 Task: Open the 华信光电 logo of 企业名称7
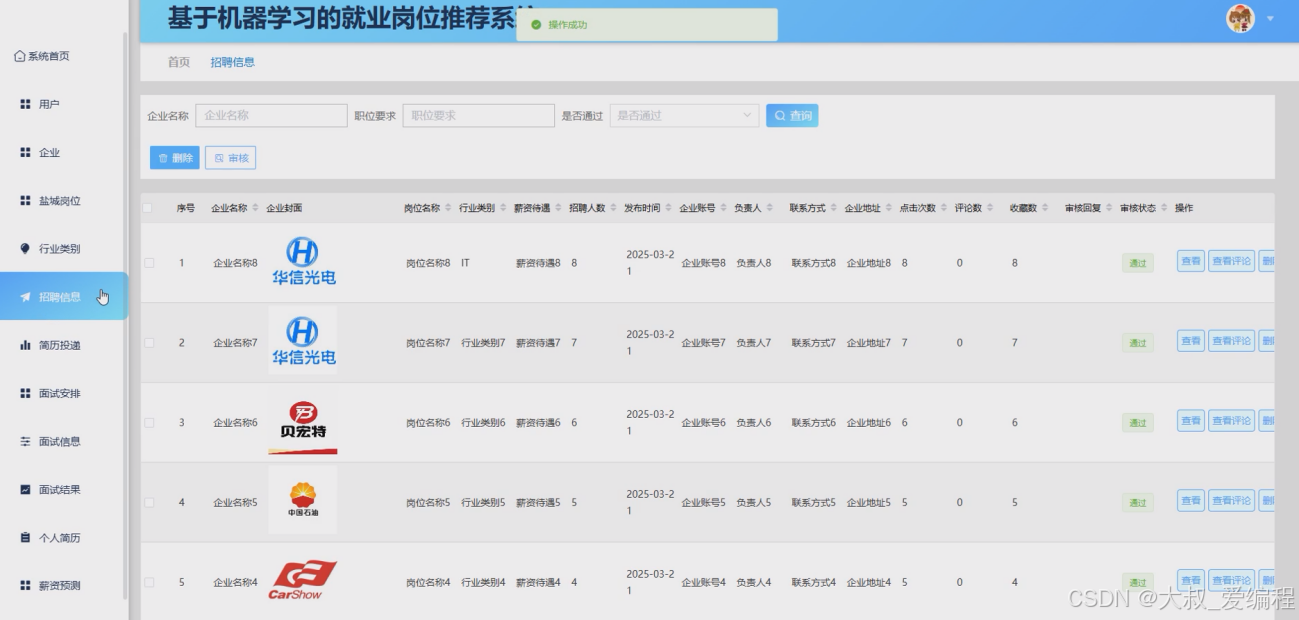(303, 341)
